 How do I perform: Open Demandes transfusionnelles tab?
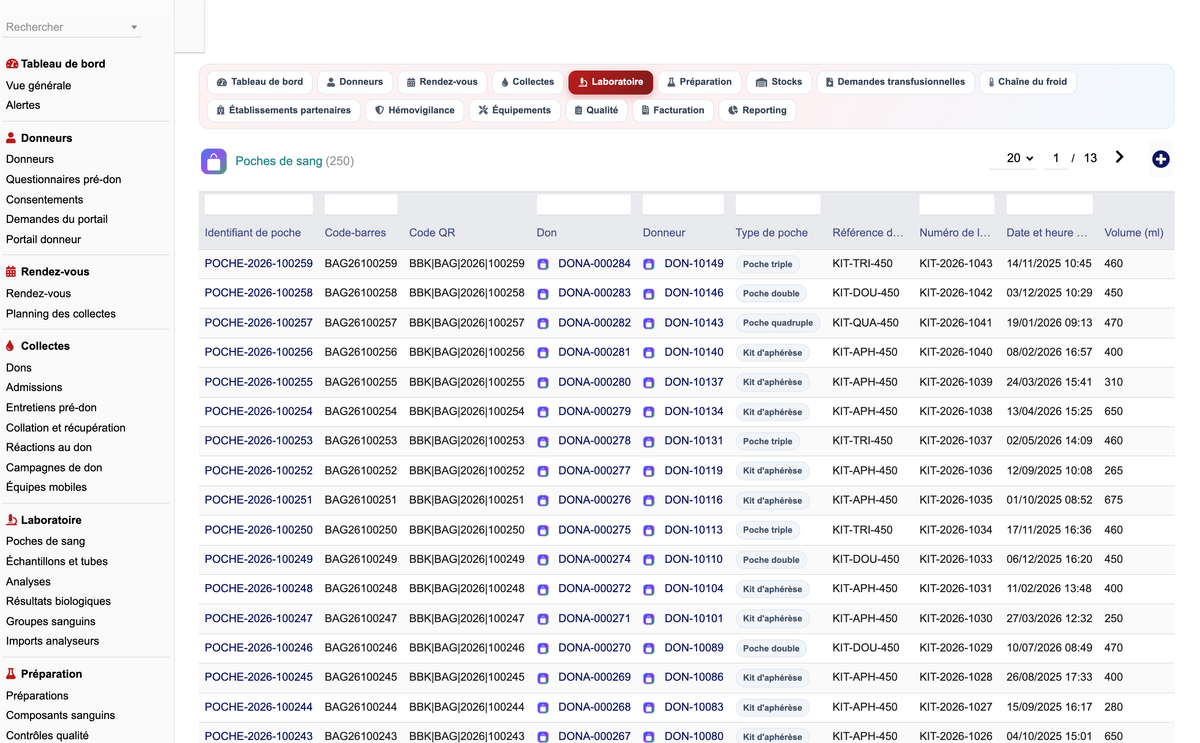click(895, 82)
